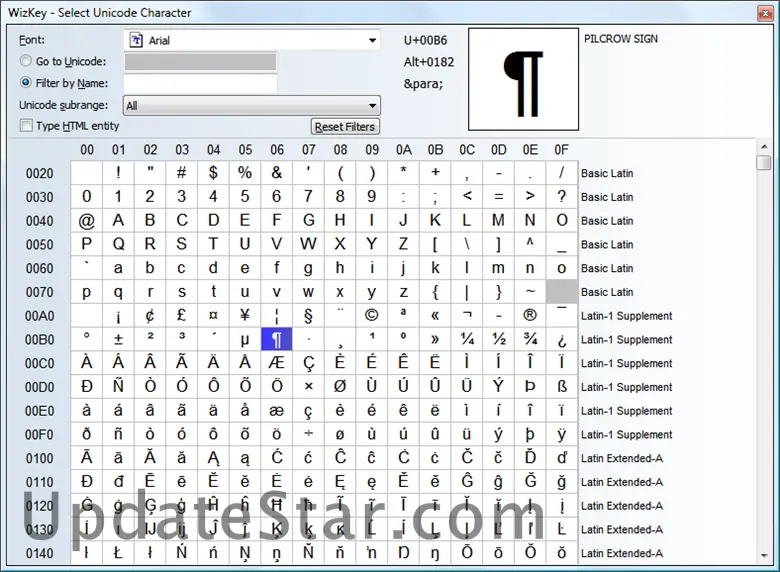Screen dimensions: 780x572
Task: Select the registered sign ® character
Action: click(530, 315)
